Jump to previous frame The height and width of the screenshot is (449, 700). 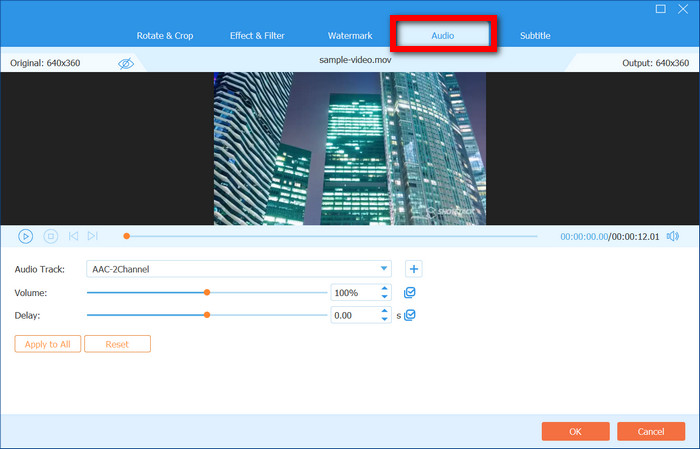73,236
